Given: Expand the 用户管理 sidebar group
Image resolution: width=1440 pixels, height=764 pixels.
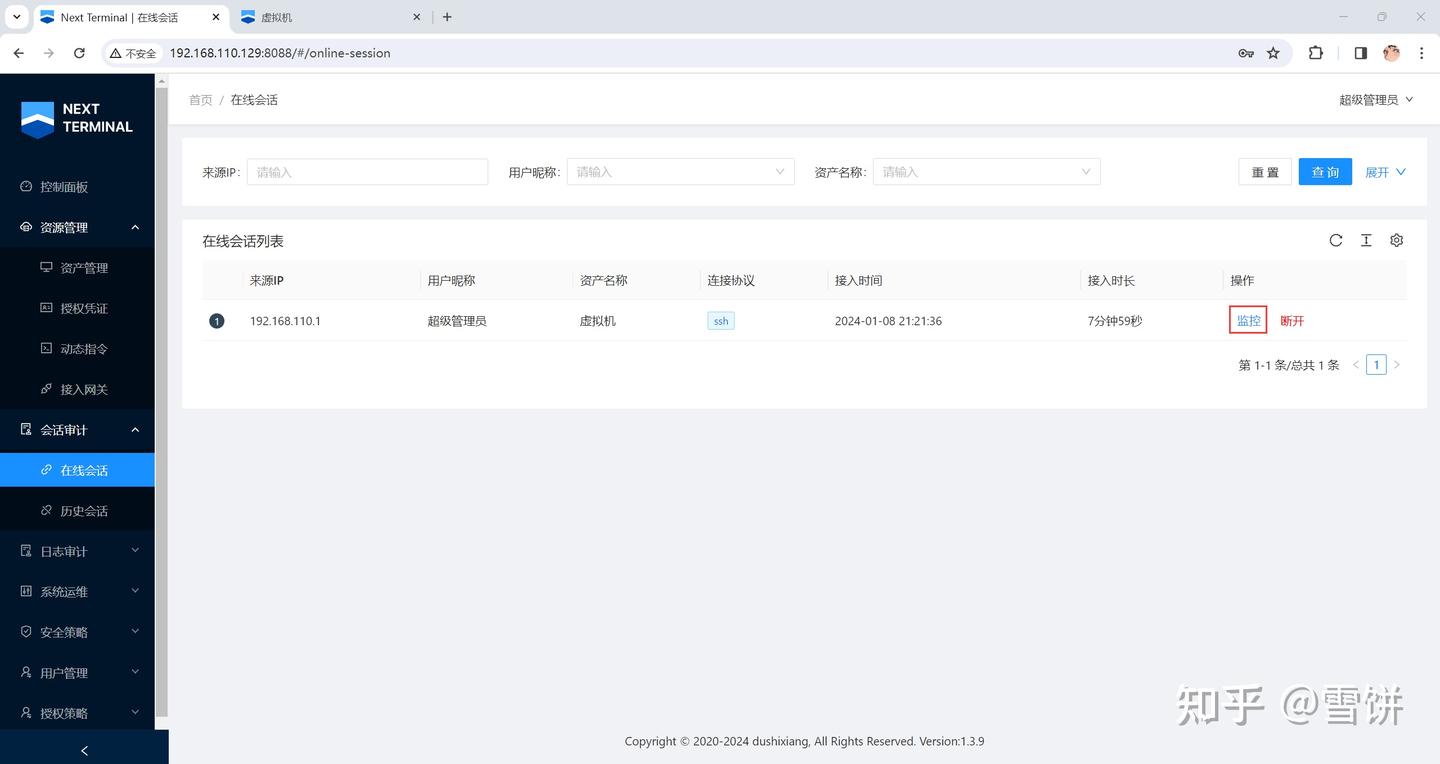Looking at the screenshot, I should point(77,673).
